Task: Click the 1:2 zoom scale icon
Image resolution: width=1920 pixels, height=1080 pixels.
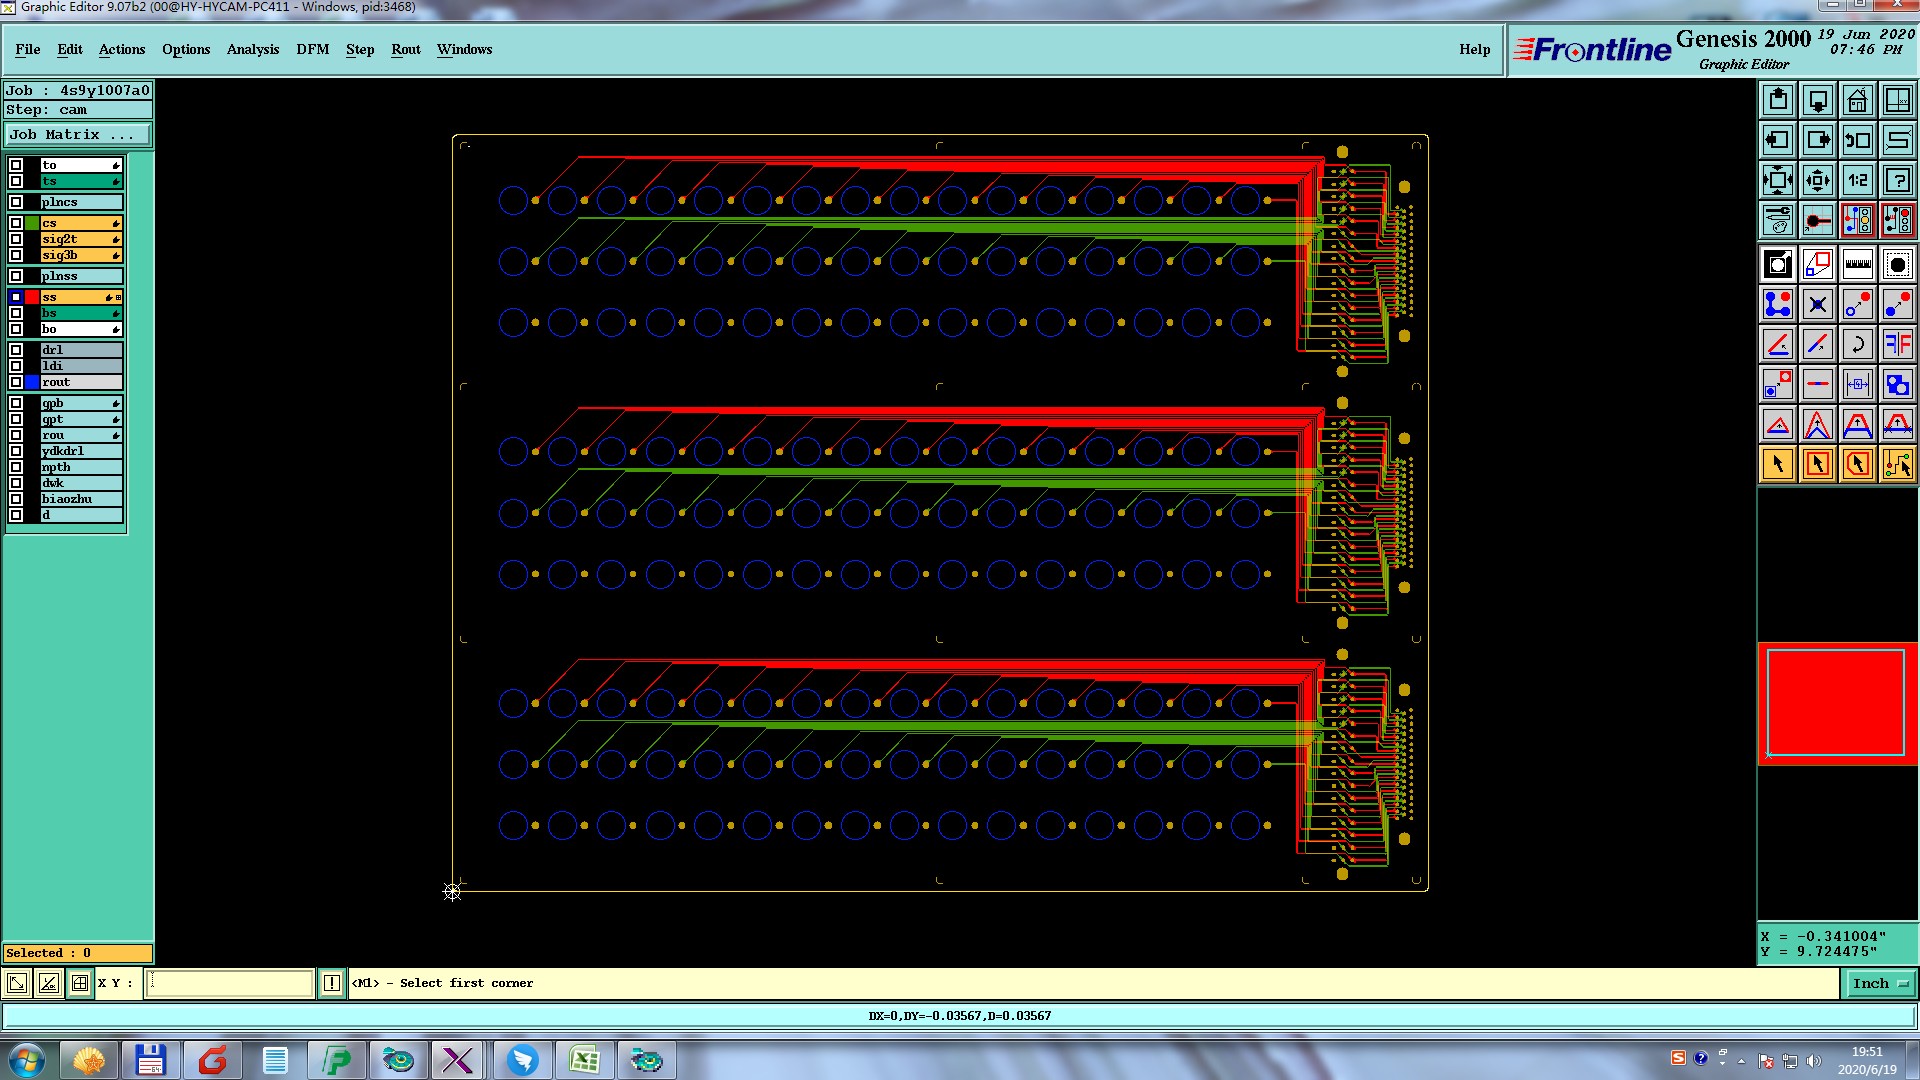Action: point(1857,180)
